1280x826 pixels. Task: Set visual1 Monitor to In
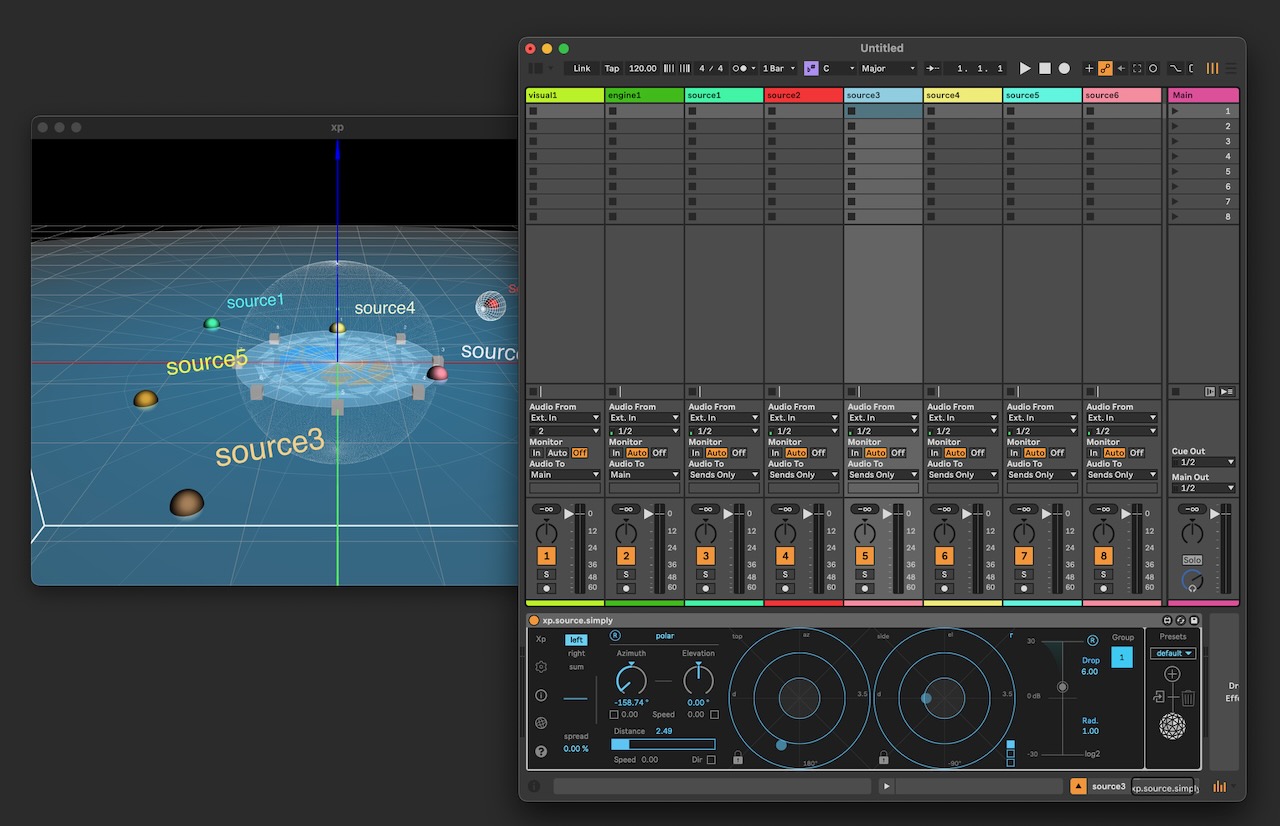click(x=537, y=453)
